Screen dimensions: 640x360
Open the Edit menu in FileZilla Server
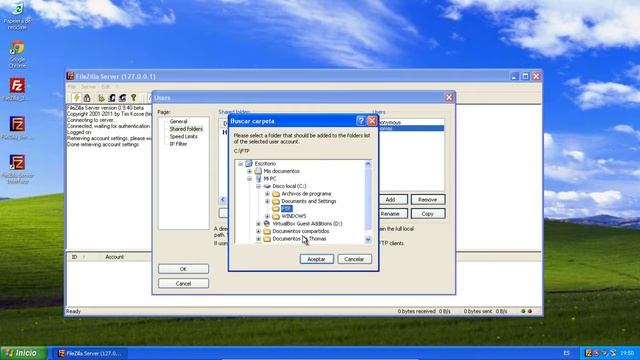click(x=106, y=87)
